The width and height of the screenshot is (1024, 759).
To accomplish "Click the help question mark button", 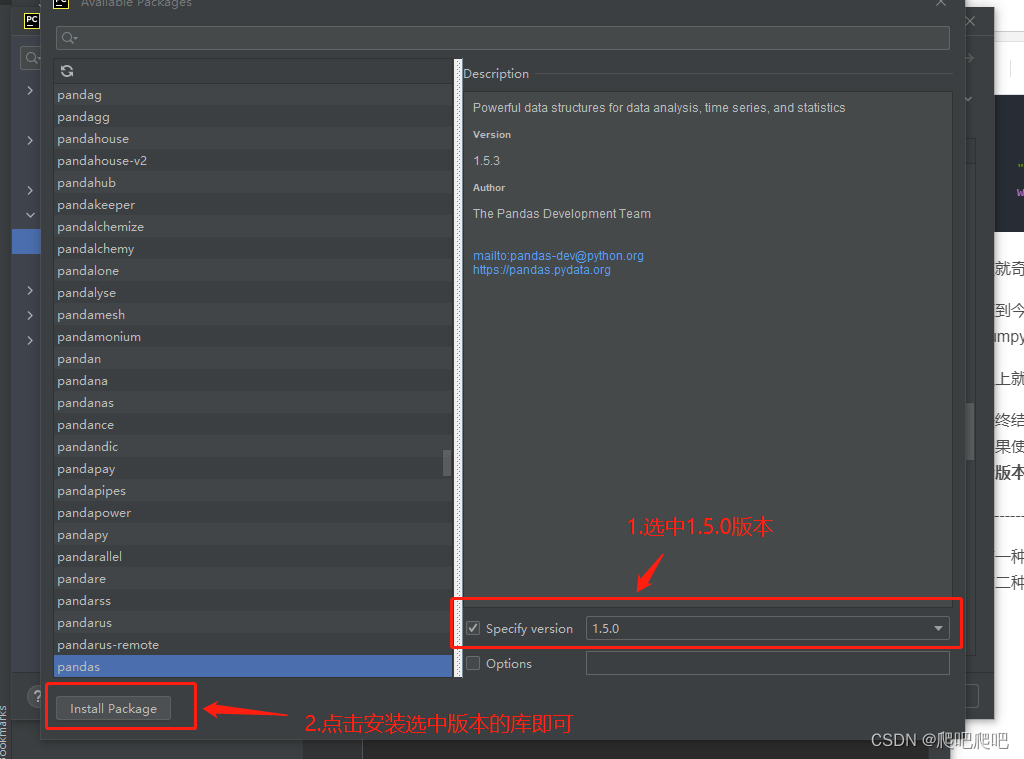I will tap(37, 697).
